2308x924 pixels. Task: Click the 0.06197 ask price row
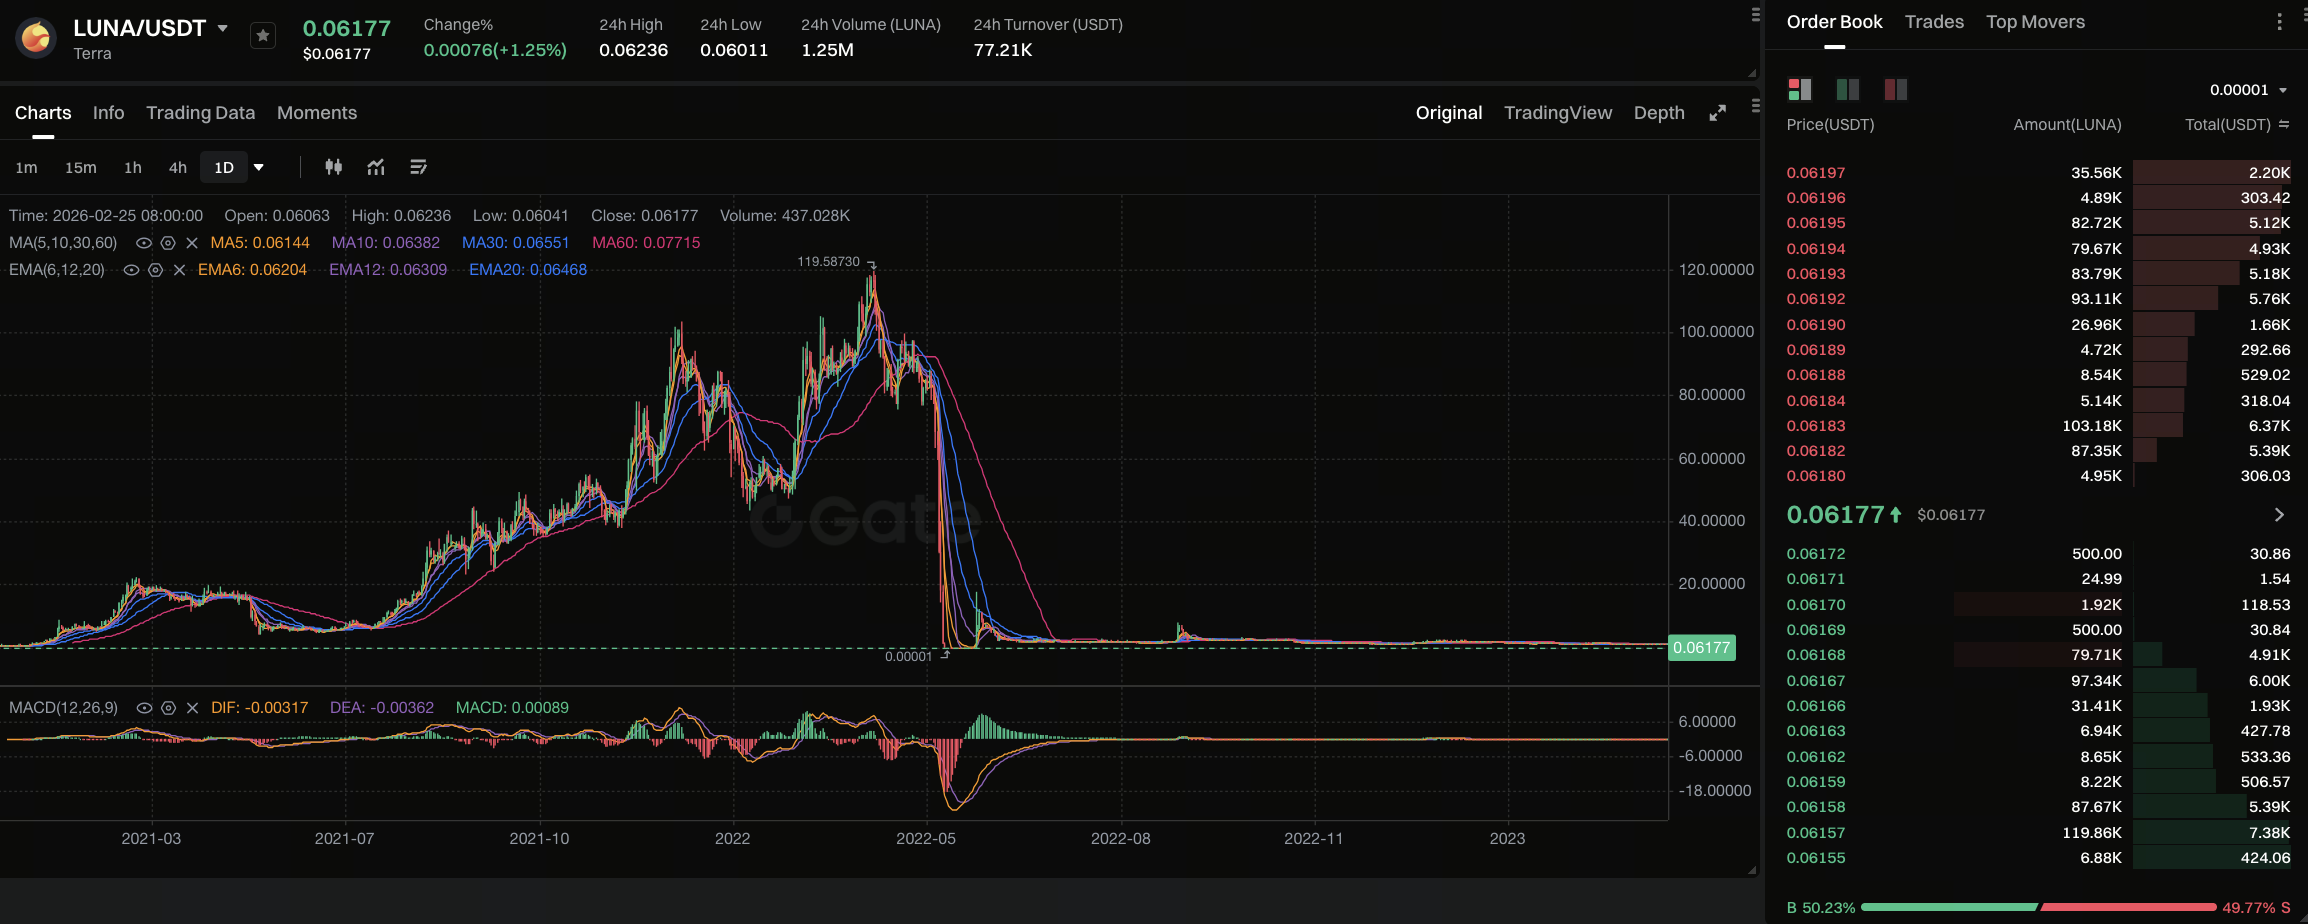[1816, 173]
